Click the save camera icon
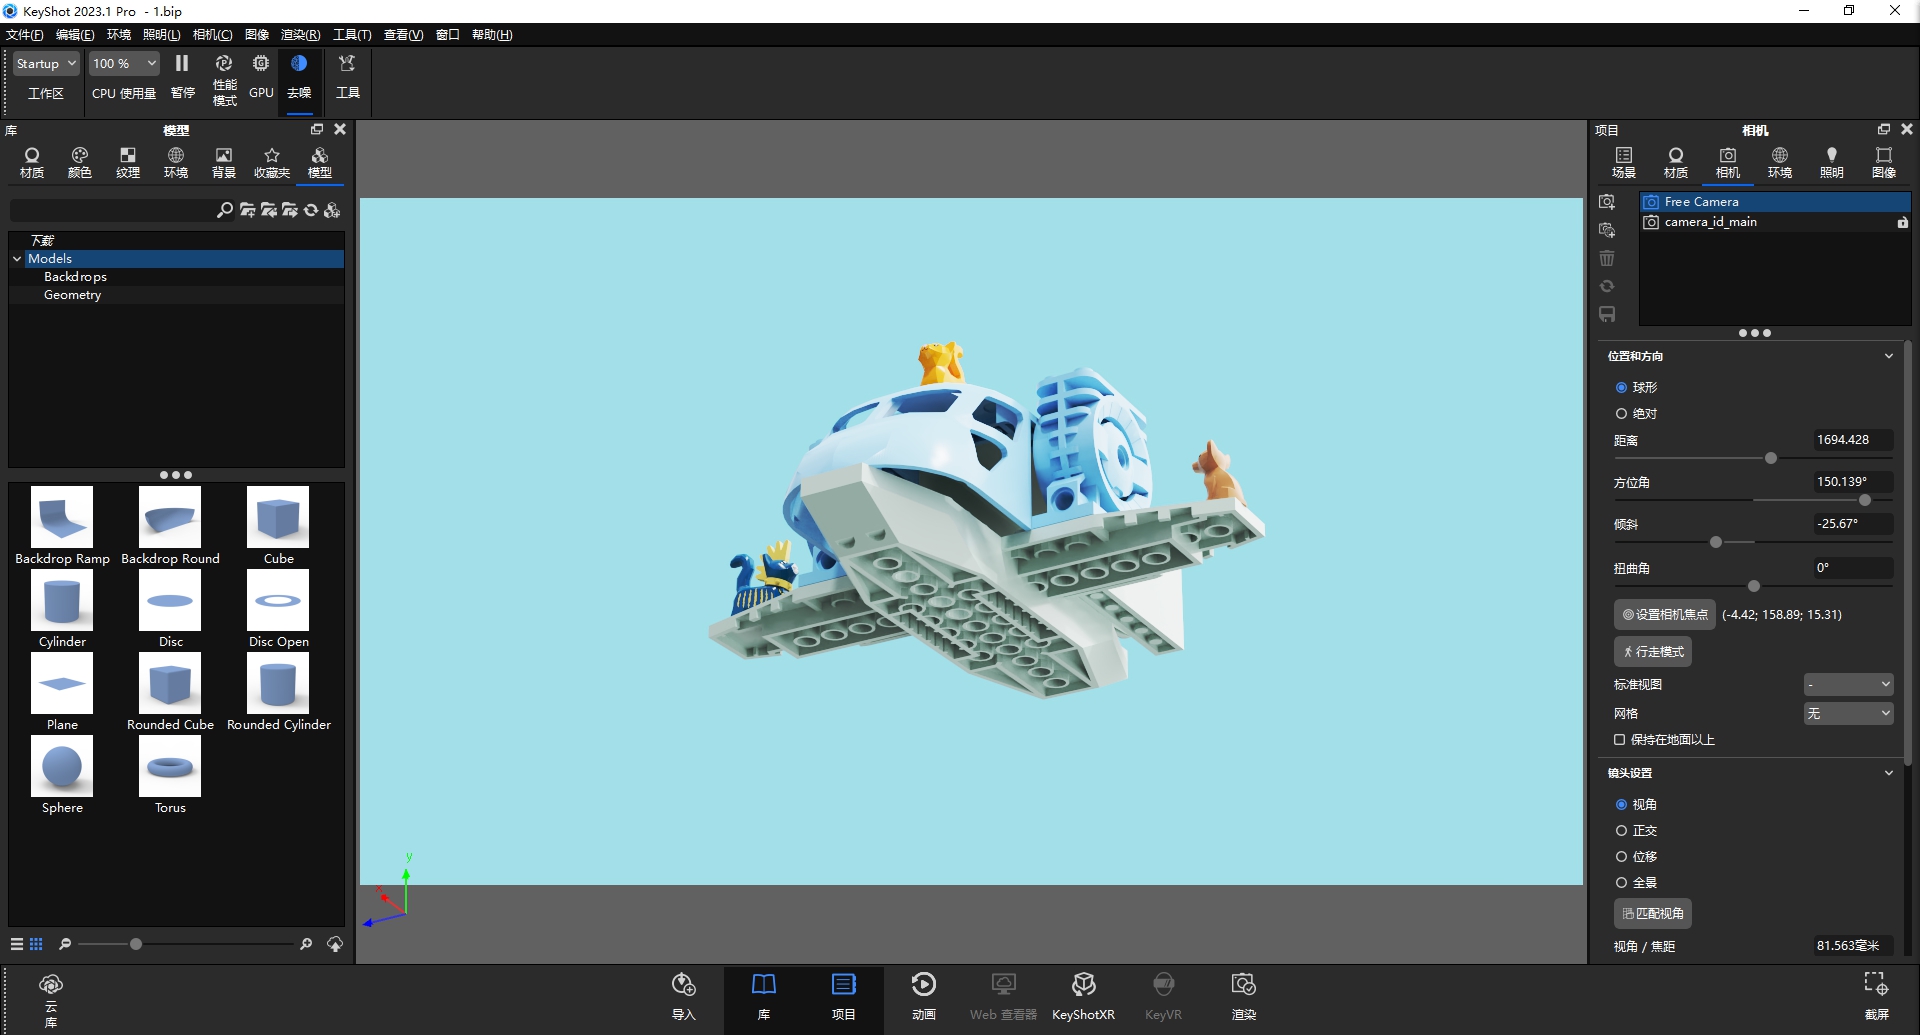Screen dimensions: 1920x1035 tap(1608, 314)
